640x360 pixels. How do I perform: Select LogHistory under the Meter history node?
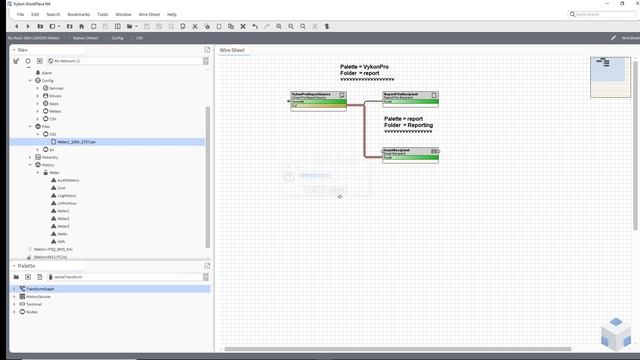coord(67,196)
